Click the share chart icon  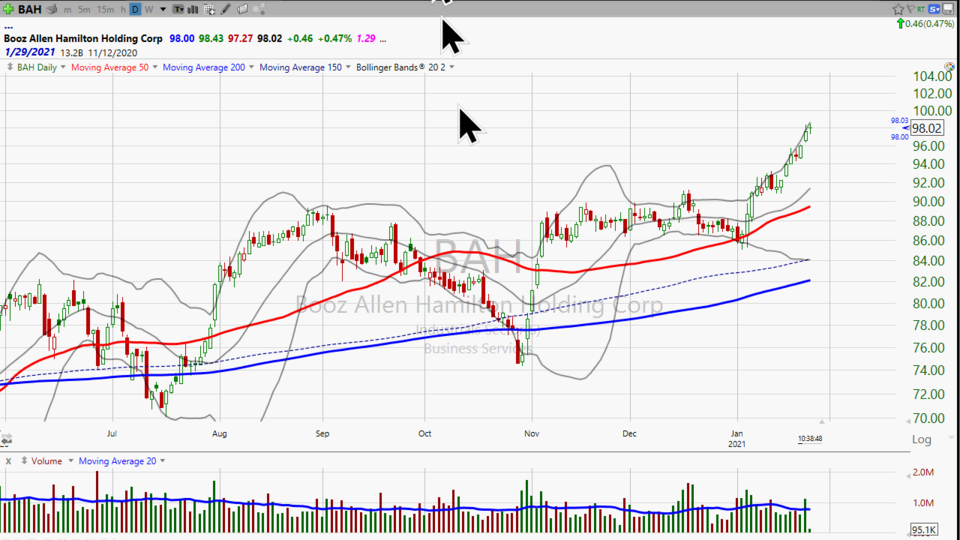tap(259, 9)
